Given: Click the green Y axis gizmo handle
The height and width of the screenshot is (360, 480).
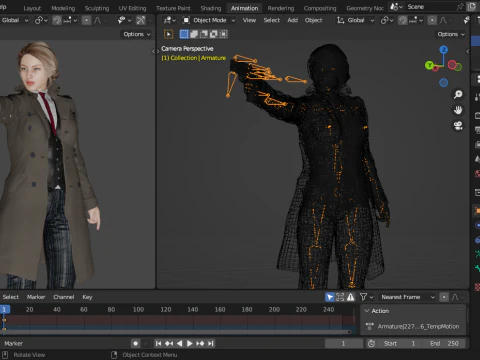Looking at the screenshot, I should pyautogui.click(x=429, y=65).
